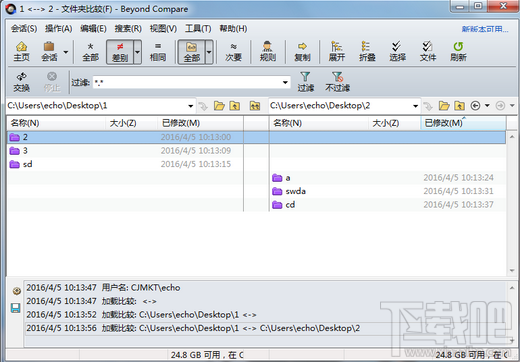The image size is (520, 362).
Task: Show all files with the star 全部 icon
Action: point(90,52)
